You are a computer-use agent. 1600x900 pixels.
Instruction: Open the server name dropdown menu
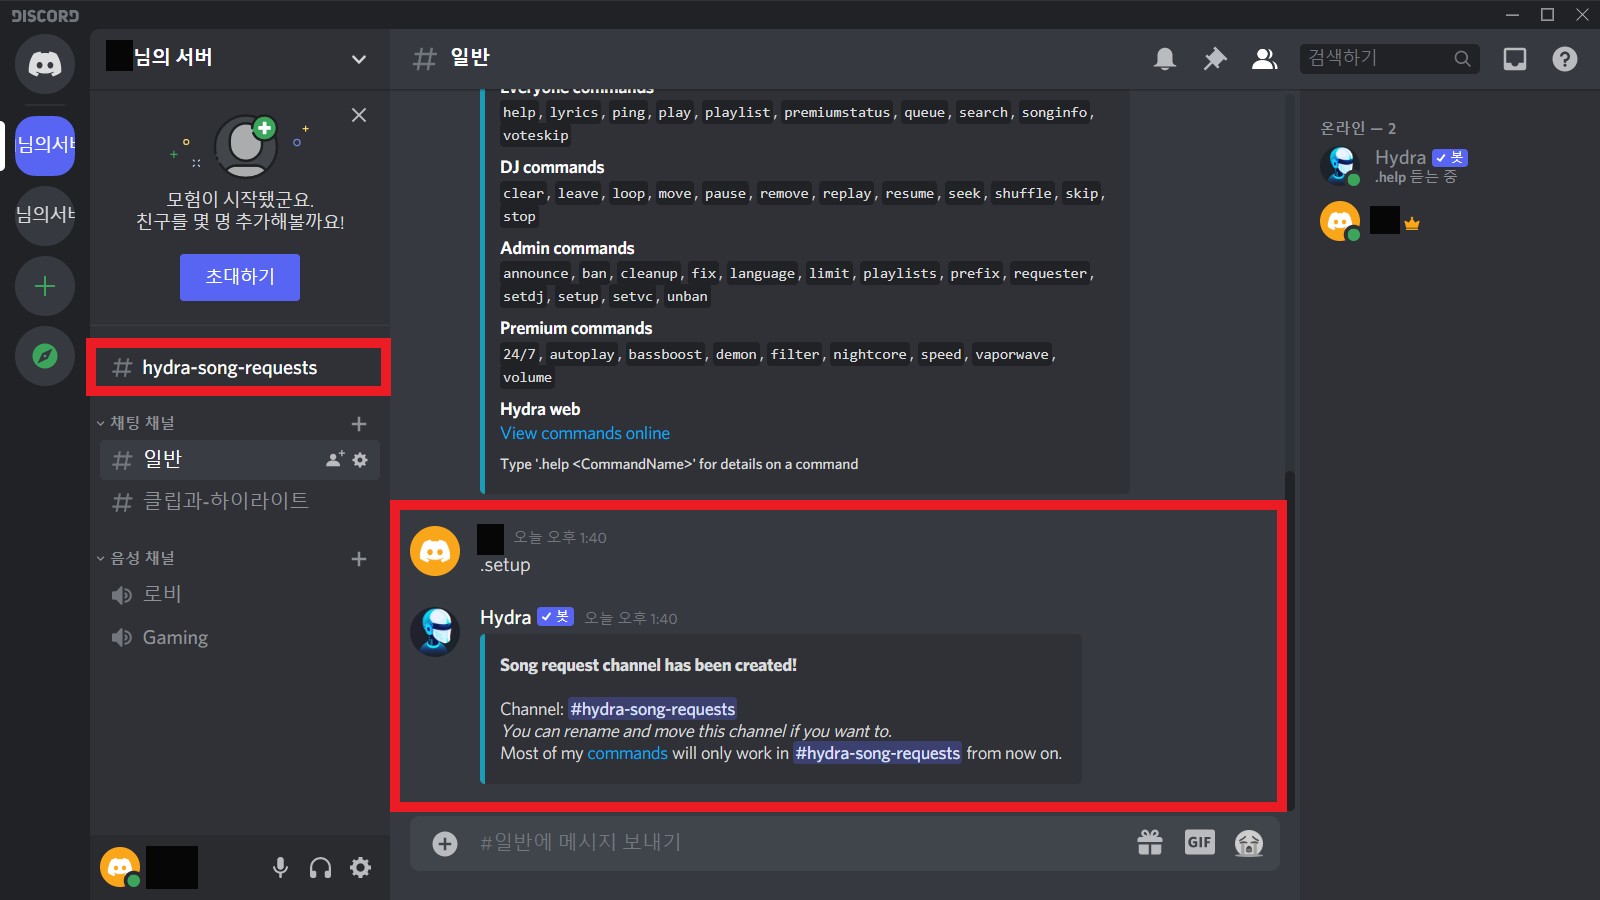(358, 59)
